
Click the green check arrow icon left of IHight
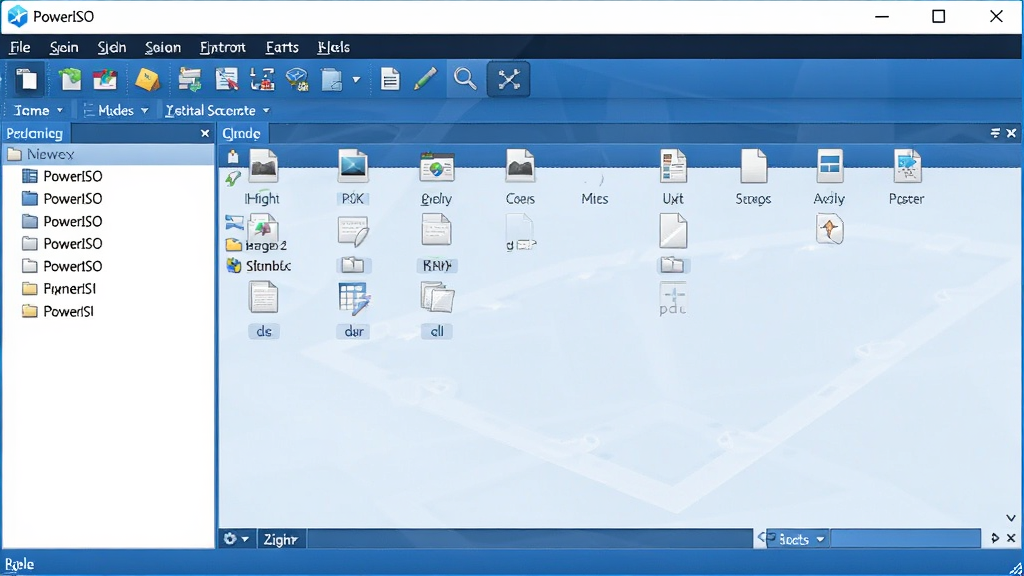point(232,178)
